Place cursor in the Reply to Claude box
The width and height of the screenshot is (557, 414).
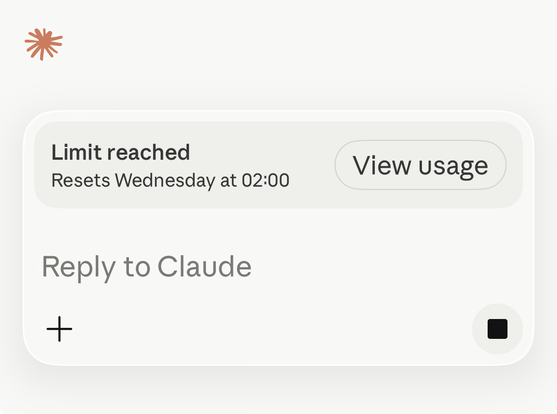point(278,267)
